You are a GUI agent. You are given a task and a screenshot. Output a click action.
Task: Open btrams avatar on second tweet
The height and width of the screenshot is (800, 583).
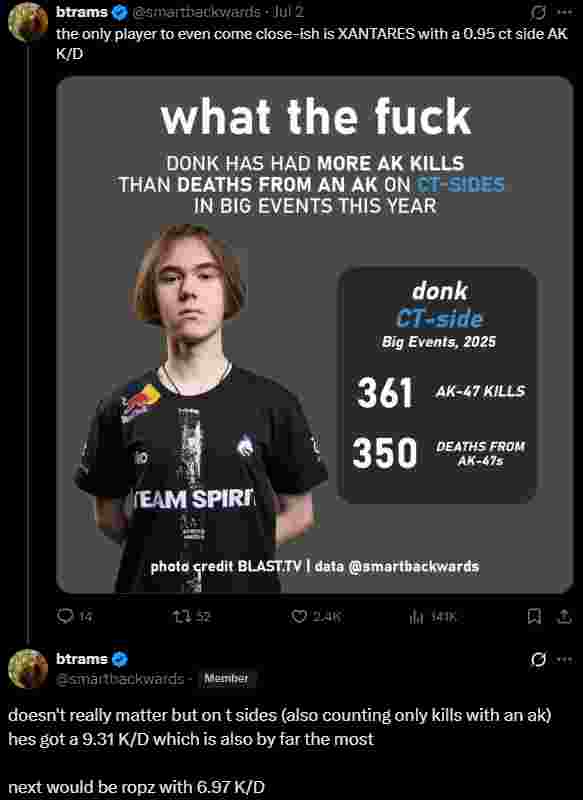[x=28, y=668]
